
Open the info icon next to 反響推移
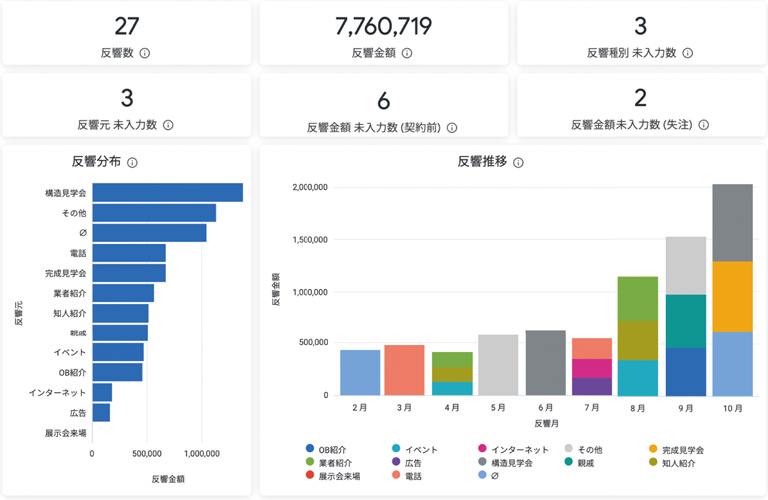tap(518, 162)
